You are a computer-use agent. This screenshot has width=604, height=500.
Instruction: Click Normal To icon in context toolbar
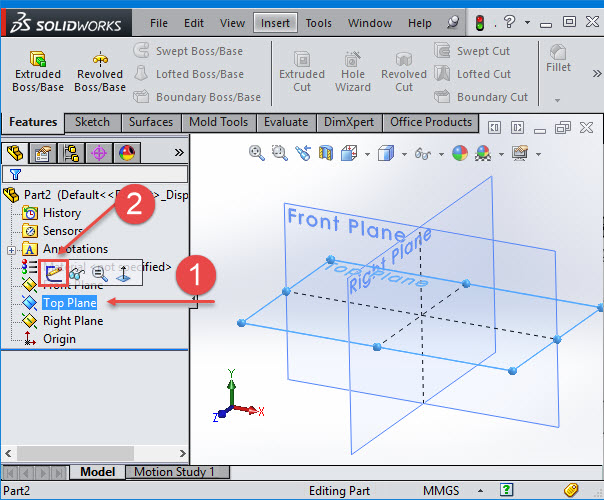(x=123, y=273)
